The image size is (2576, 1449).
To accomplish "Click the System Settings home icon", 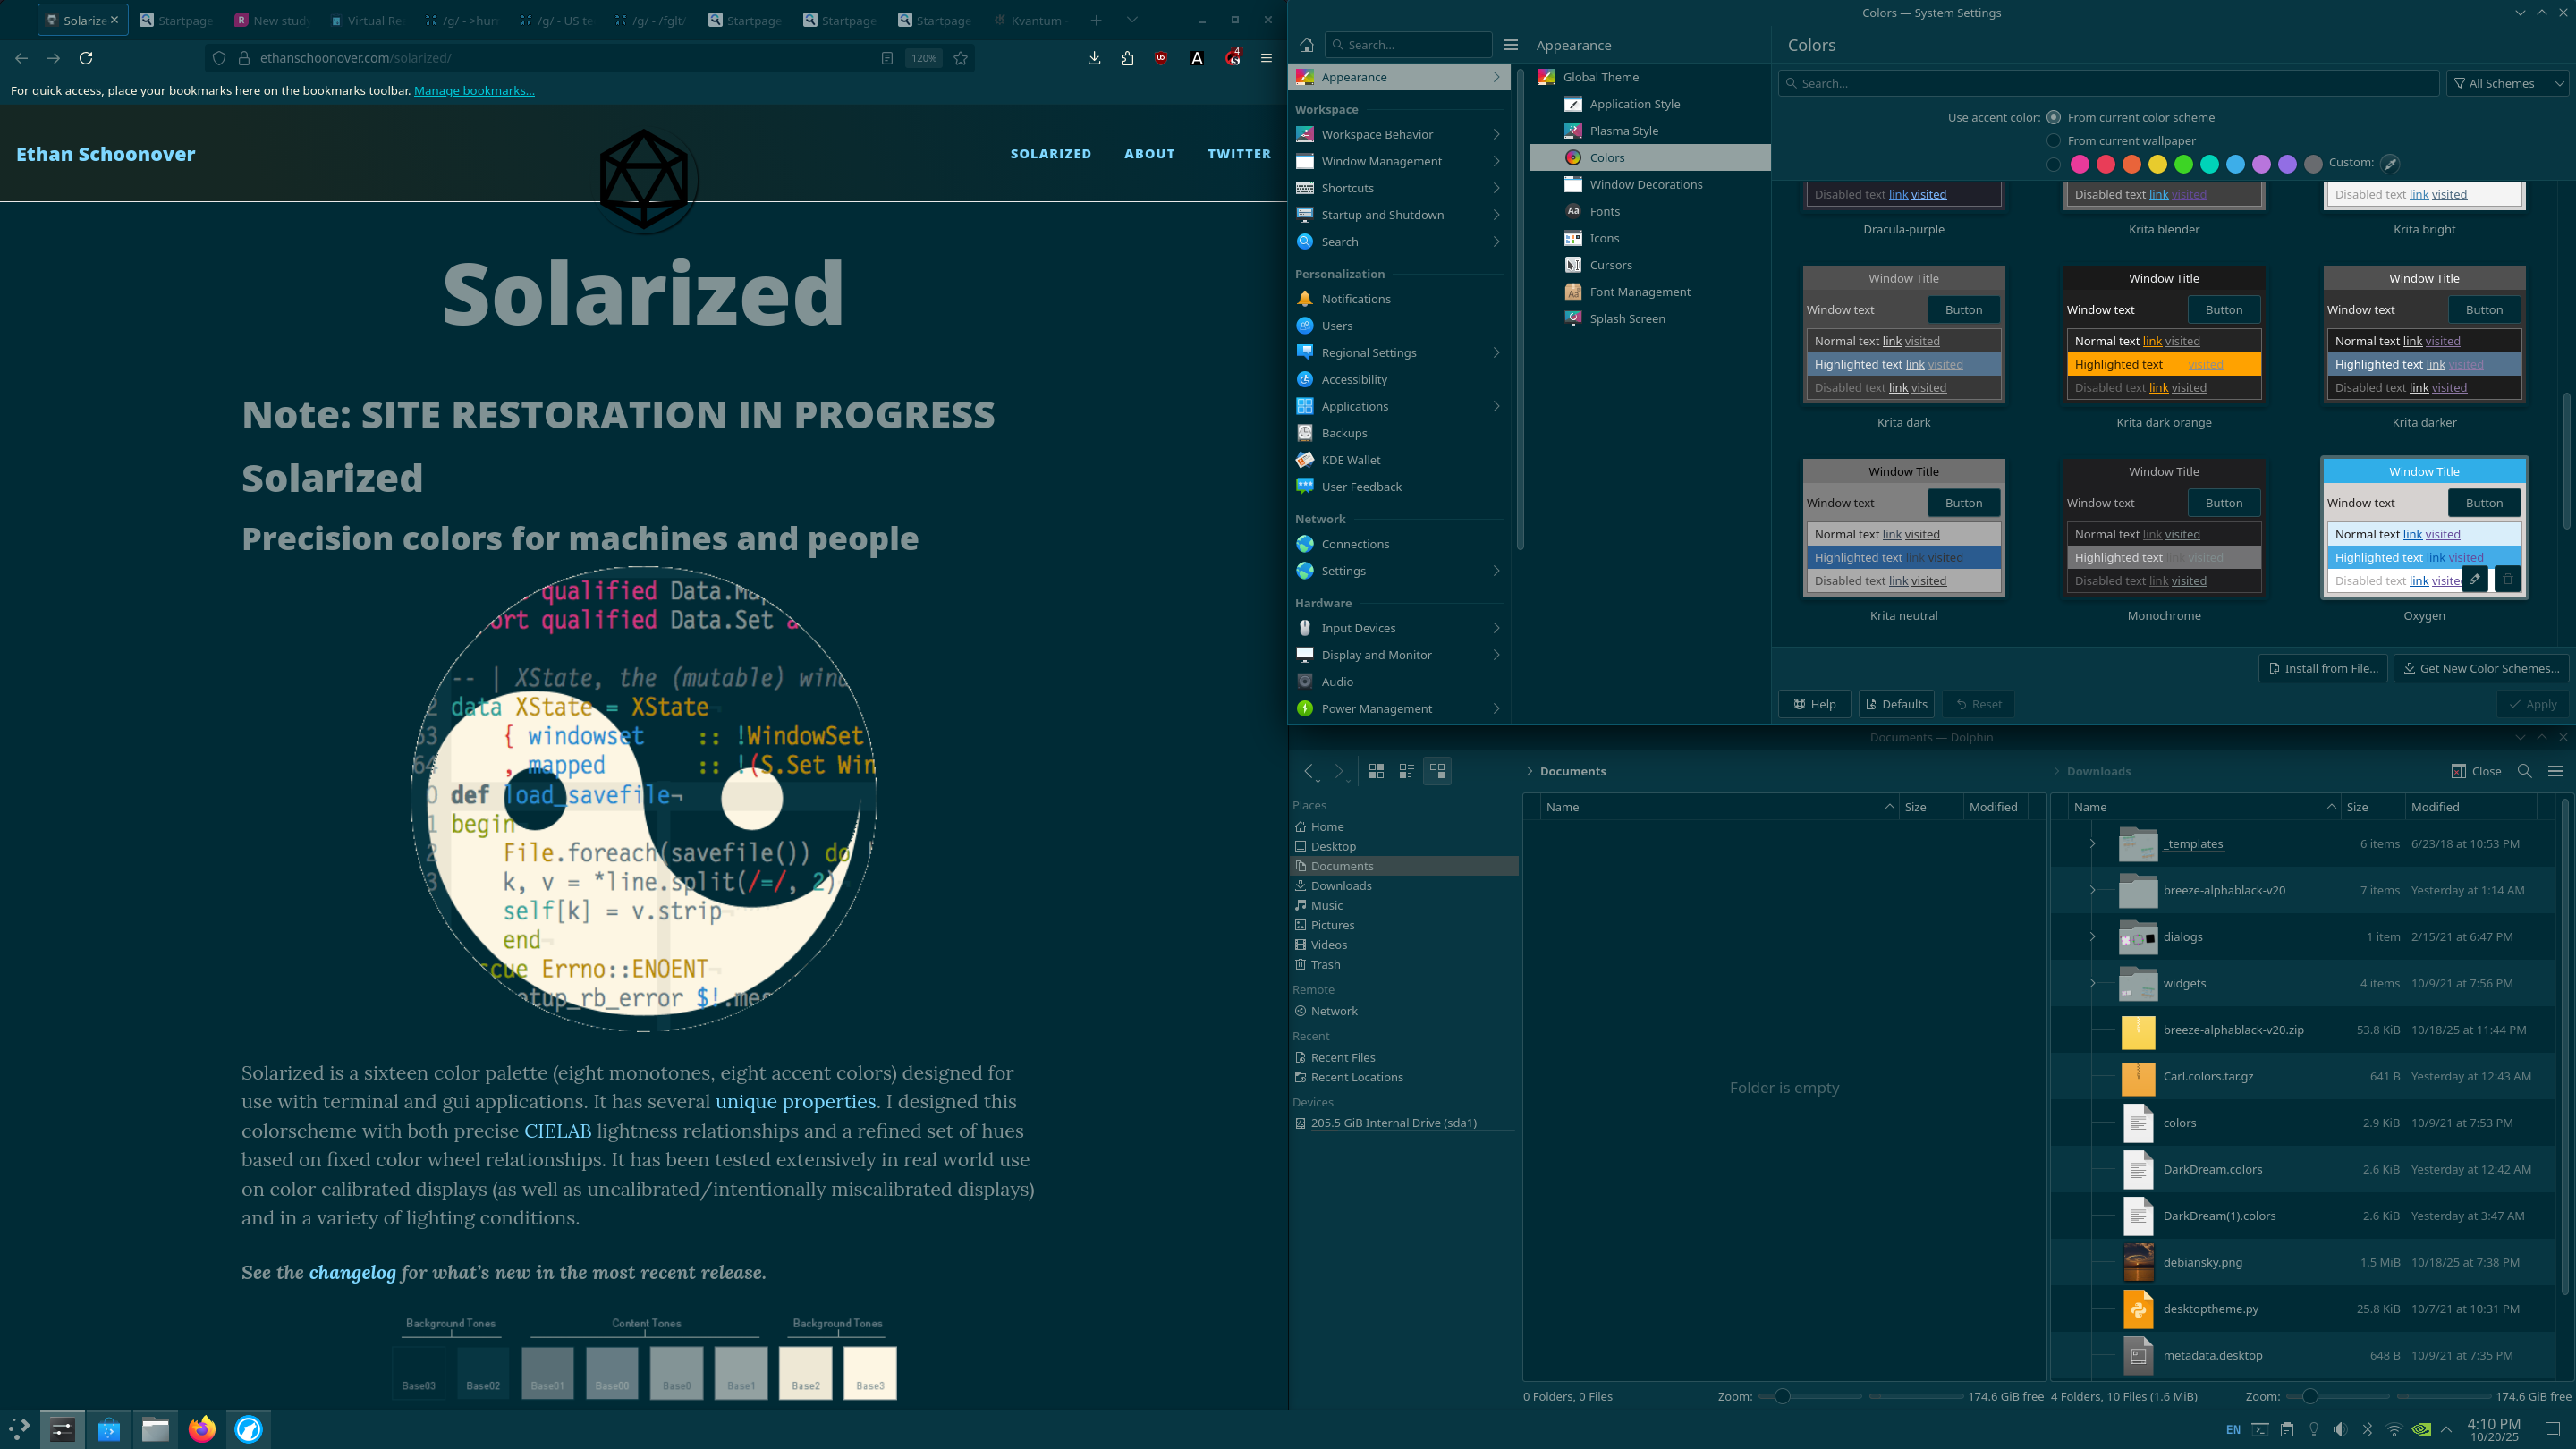I will click(1306, 45).
